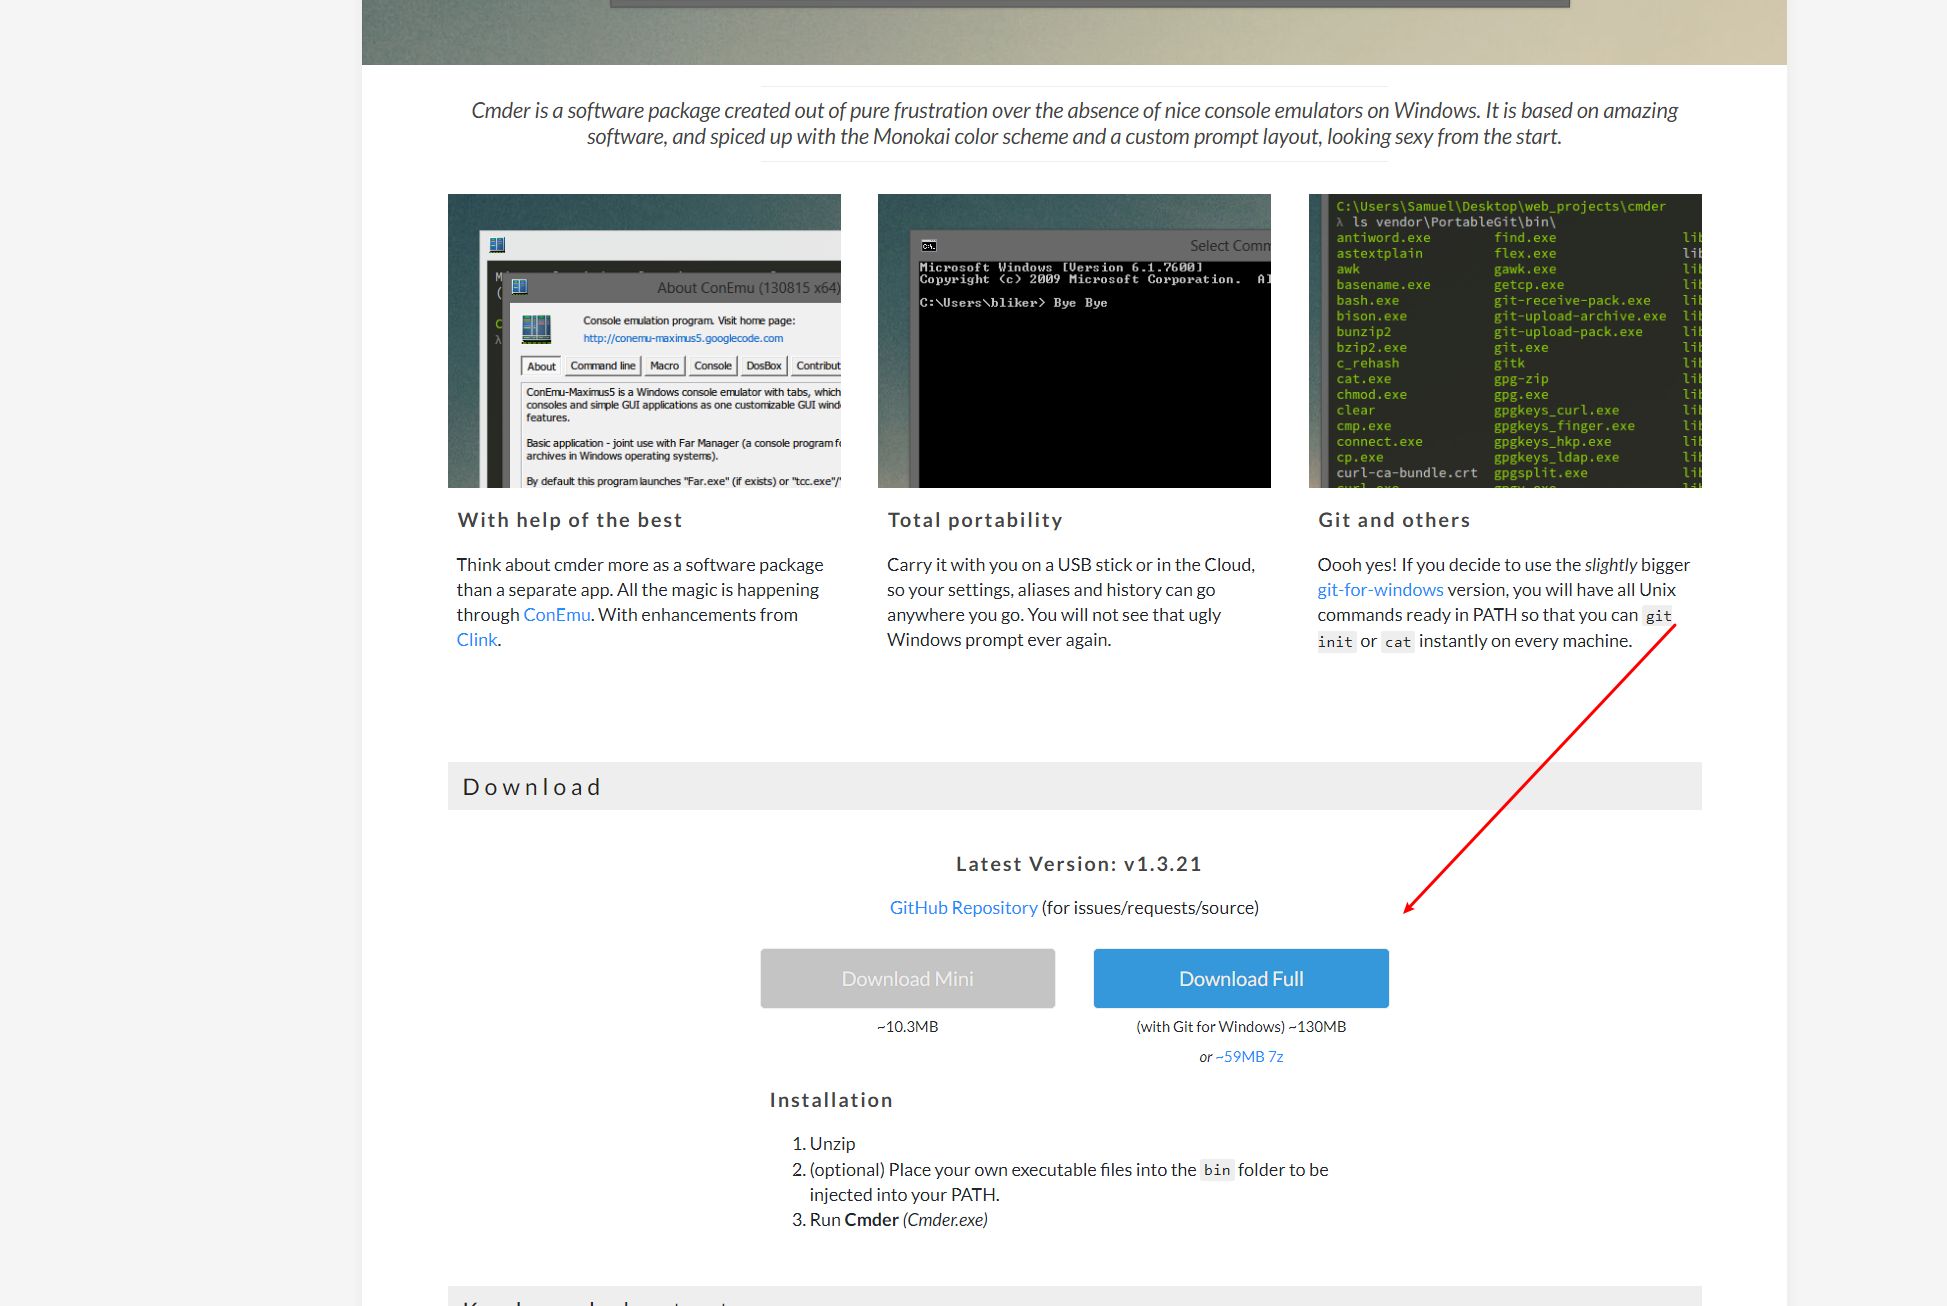Open the ~59MB 7z download link
Image resolution: width=1947 pixels, height=1306 pixels.
[x=1249, y=1056]
